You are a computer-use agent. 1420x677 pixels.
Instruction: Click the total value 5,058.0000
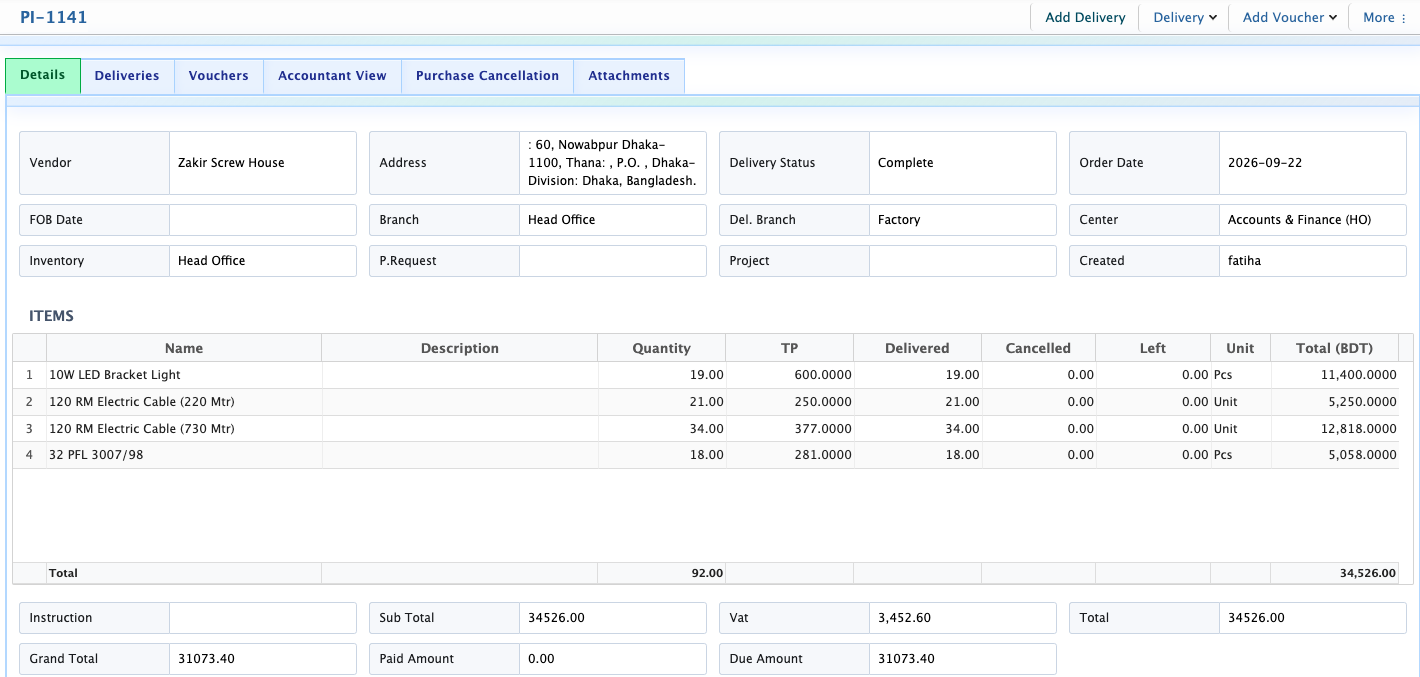click(1362, 455)
